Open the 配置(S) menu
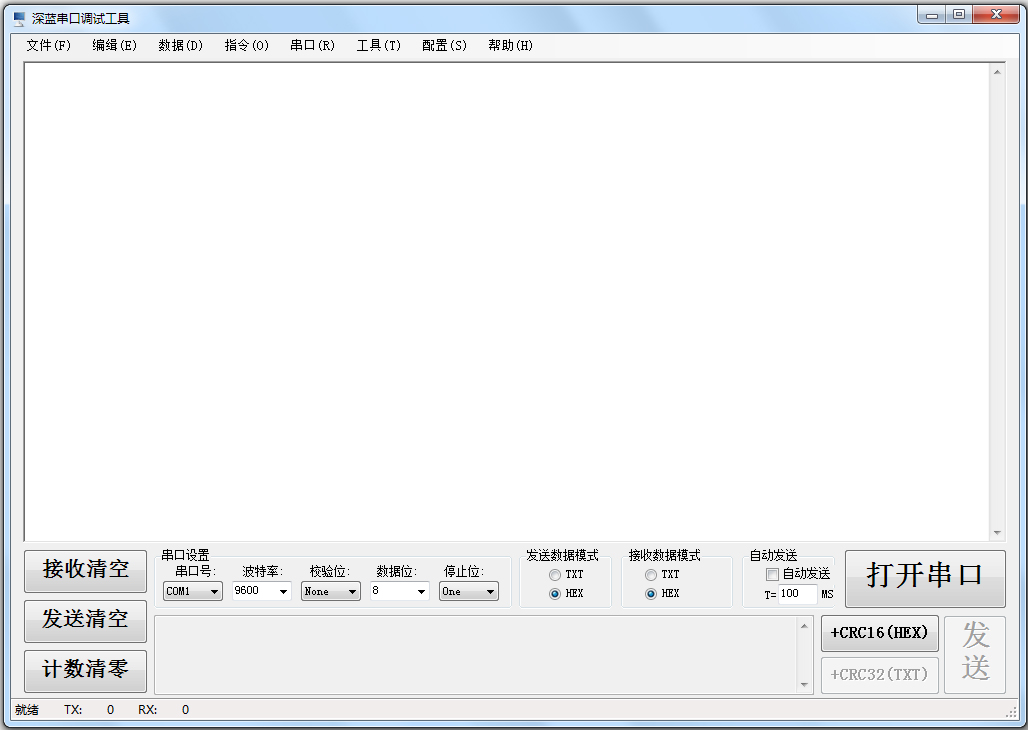1028x730 pixels. [443, 45]
